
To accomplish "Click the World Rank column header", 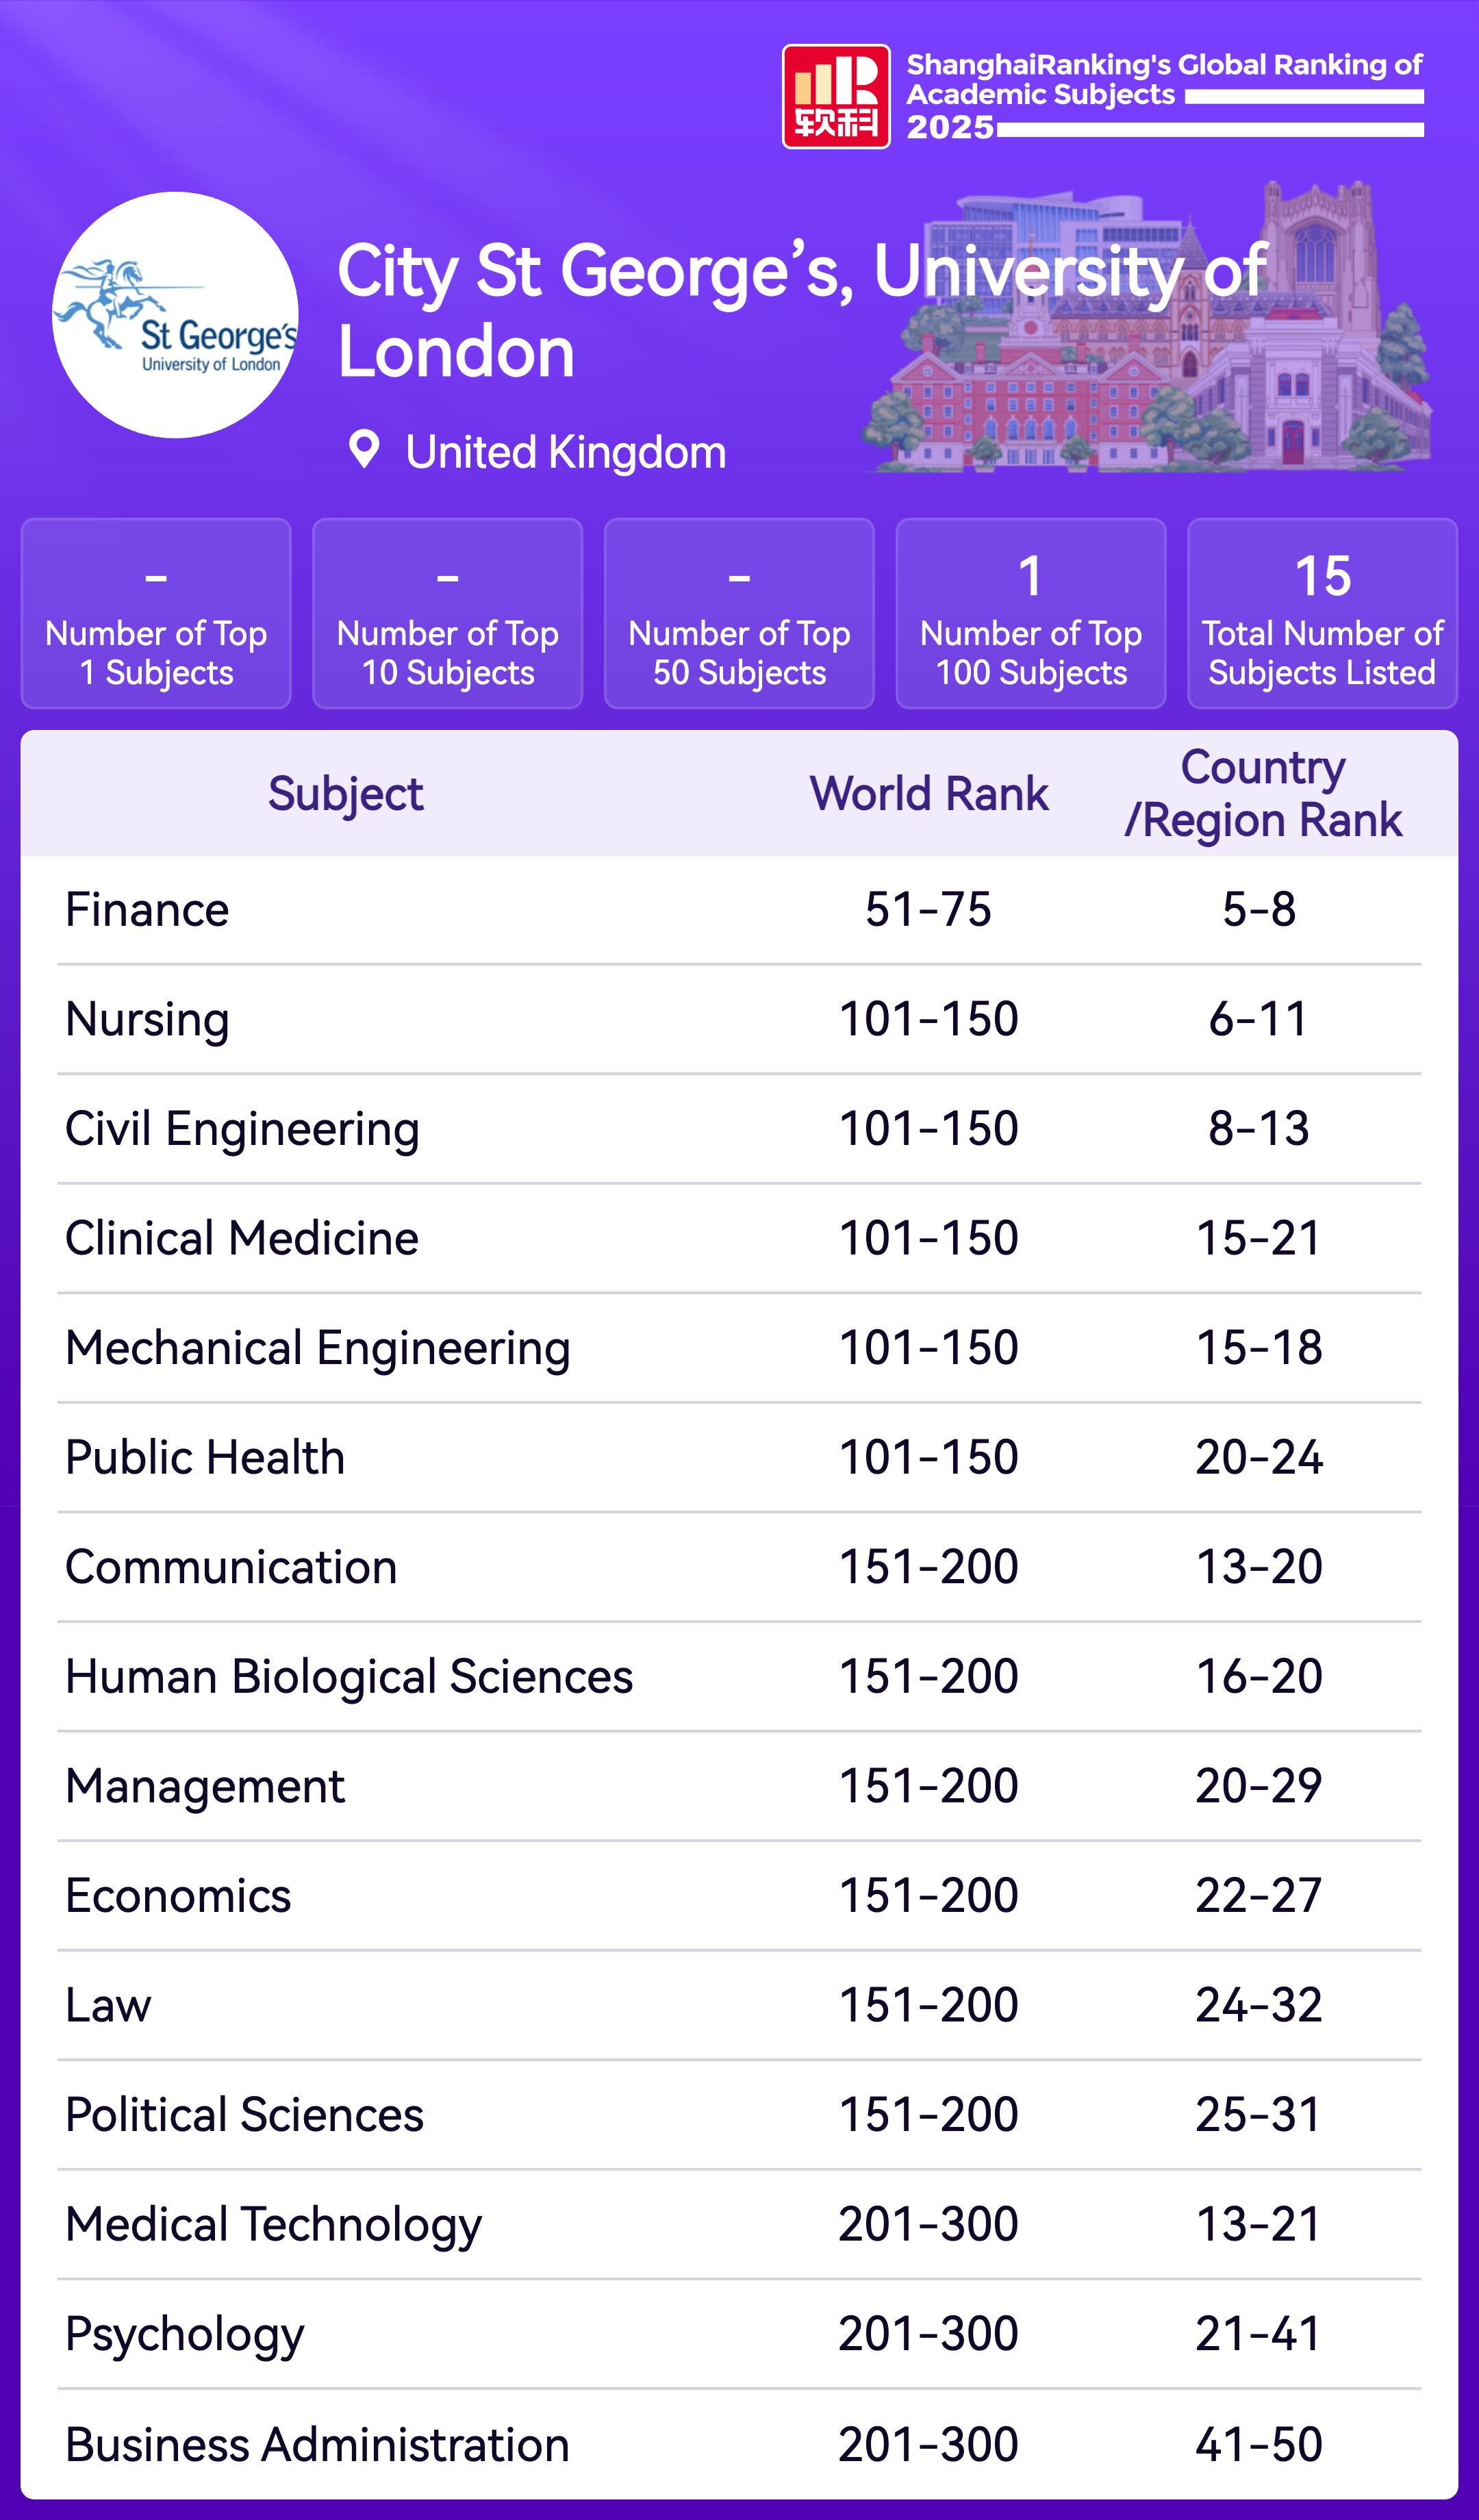I will click(928, 794).
